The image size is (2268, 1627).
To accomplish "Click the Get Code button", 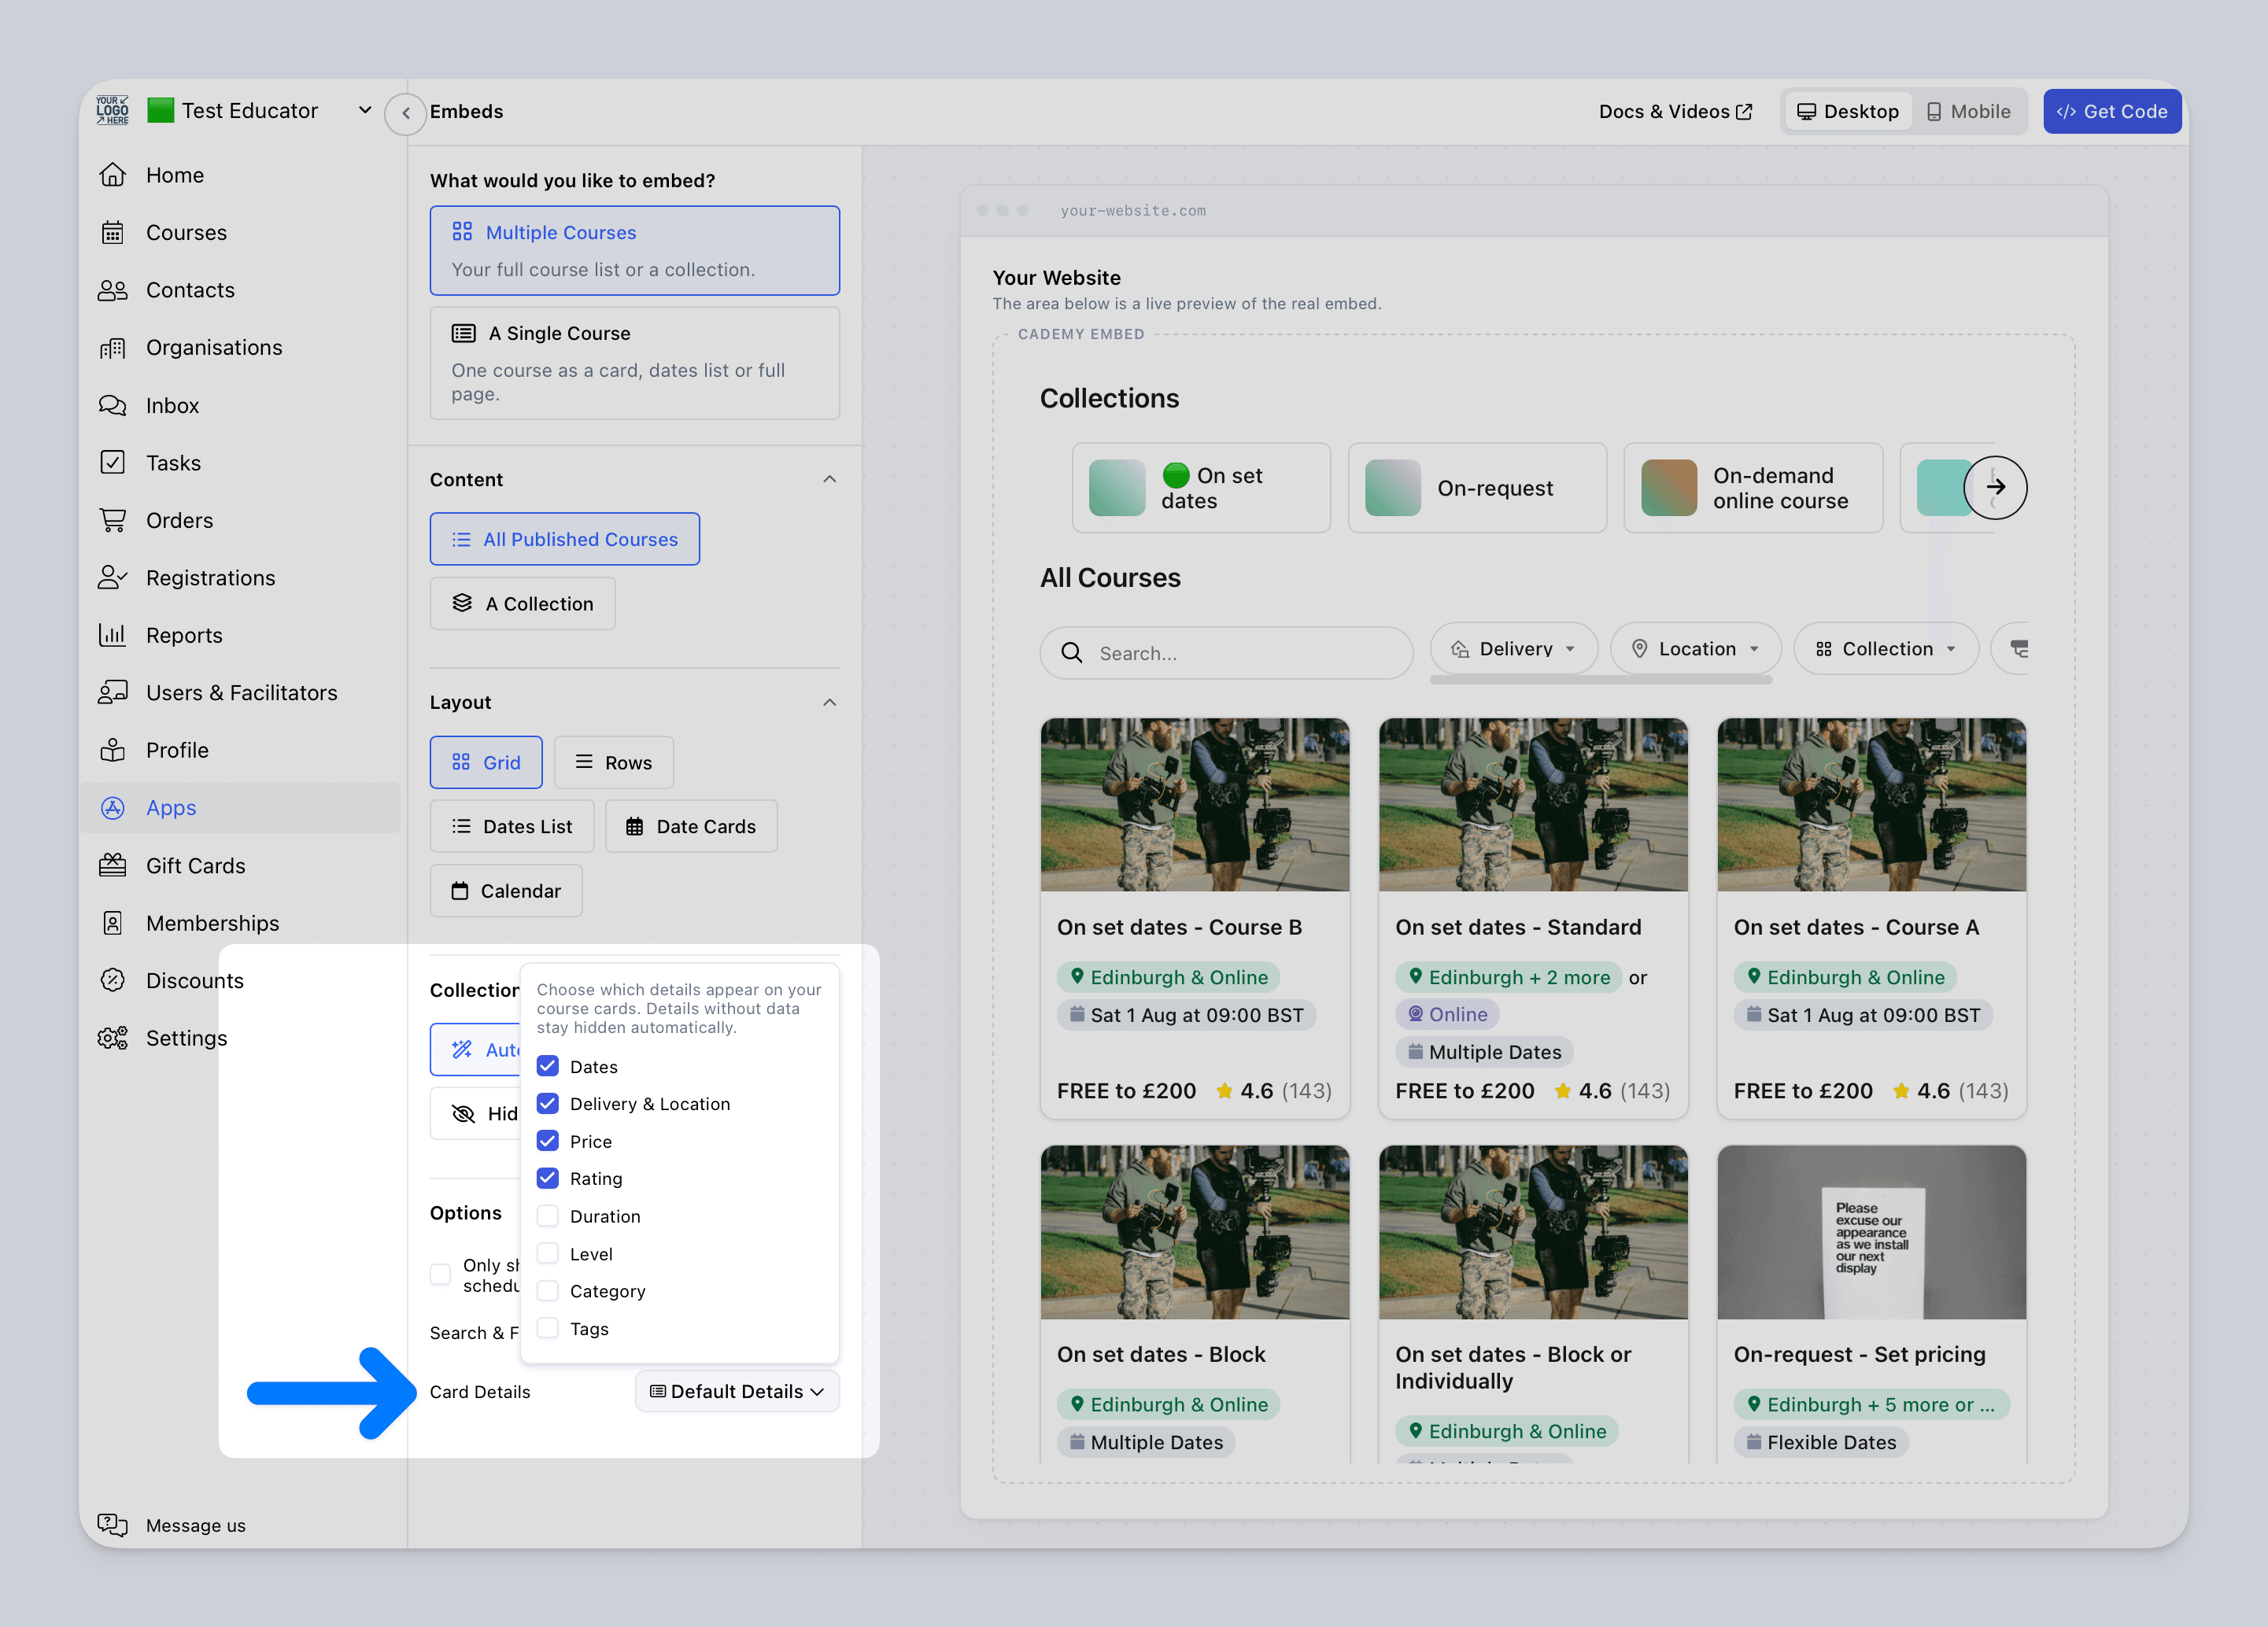I will click(2112, 112).
